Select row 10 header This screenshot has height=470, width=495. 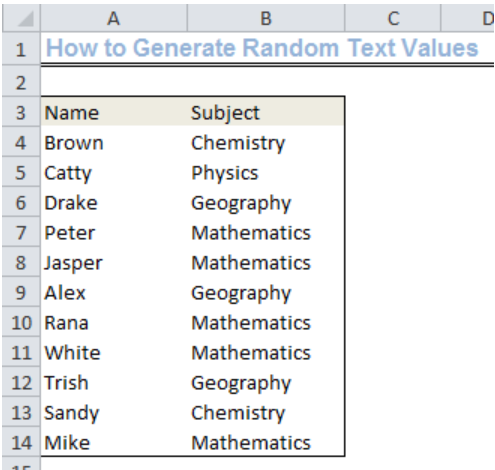pos(21,322)
